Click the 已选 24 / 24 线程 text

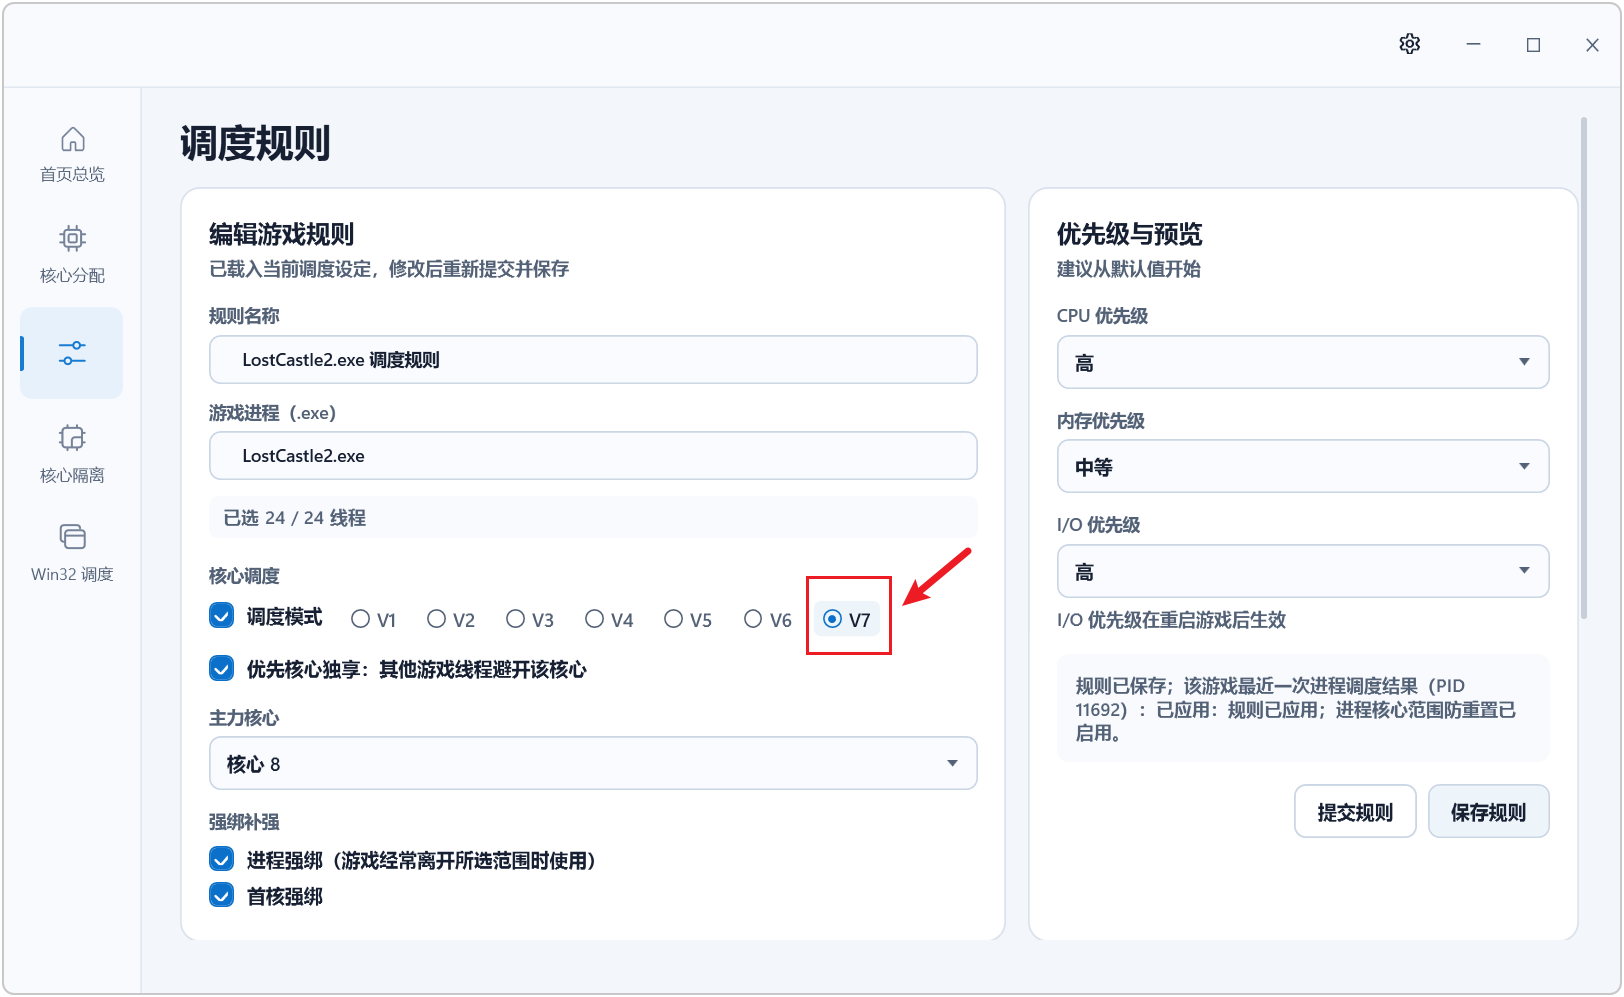coord(295,518)
